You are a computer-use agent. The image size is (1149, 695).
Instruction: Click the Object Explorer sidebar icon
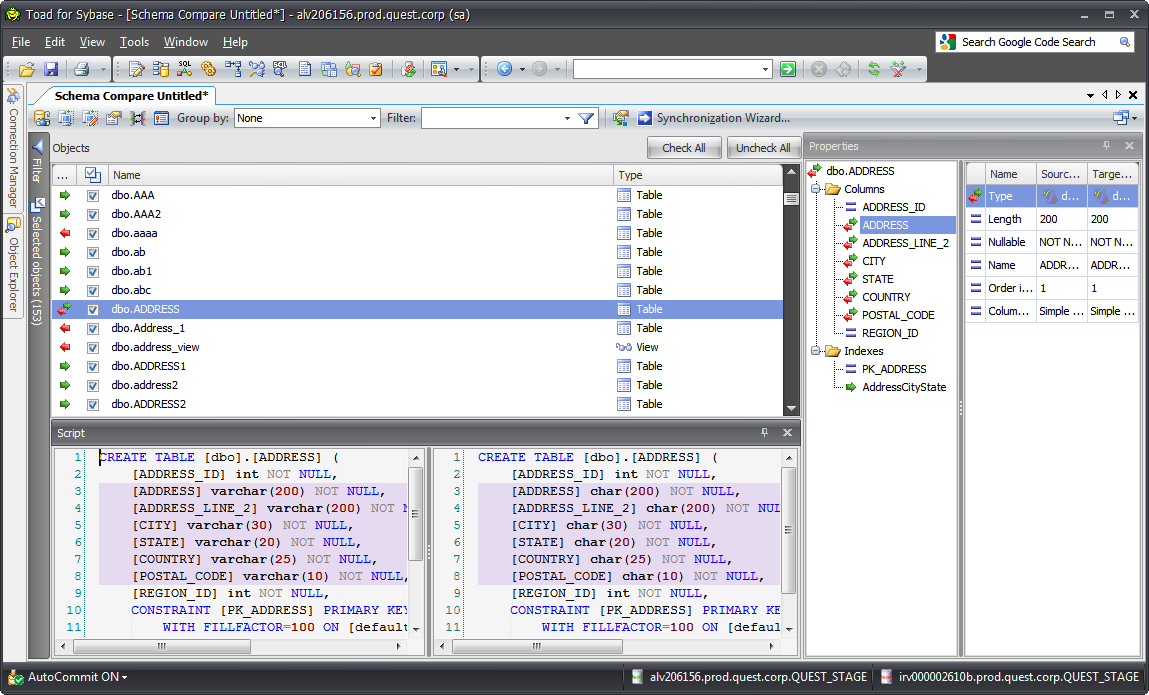click(12, 225)
